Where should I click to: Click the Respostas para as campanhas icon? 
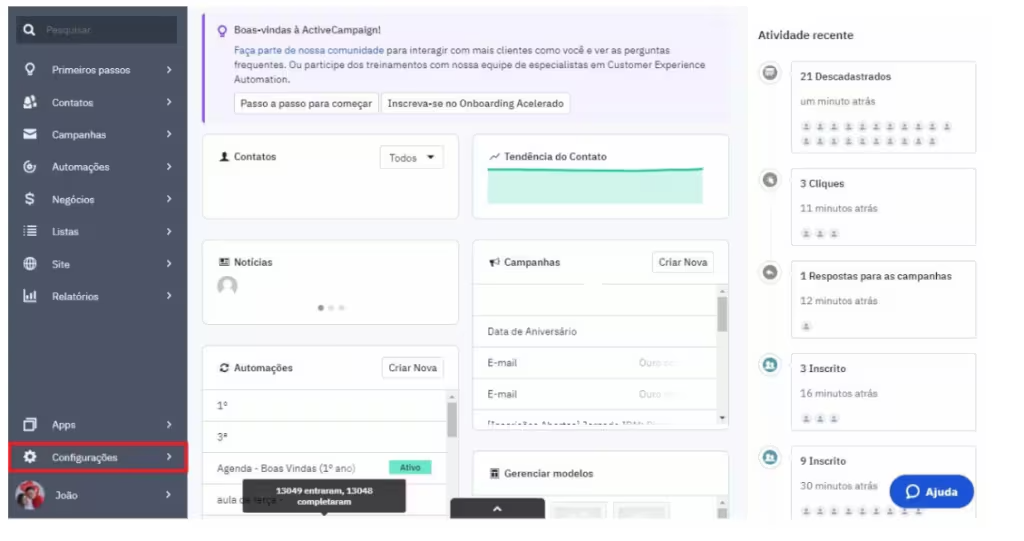click(770, 272)
